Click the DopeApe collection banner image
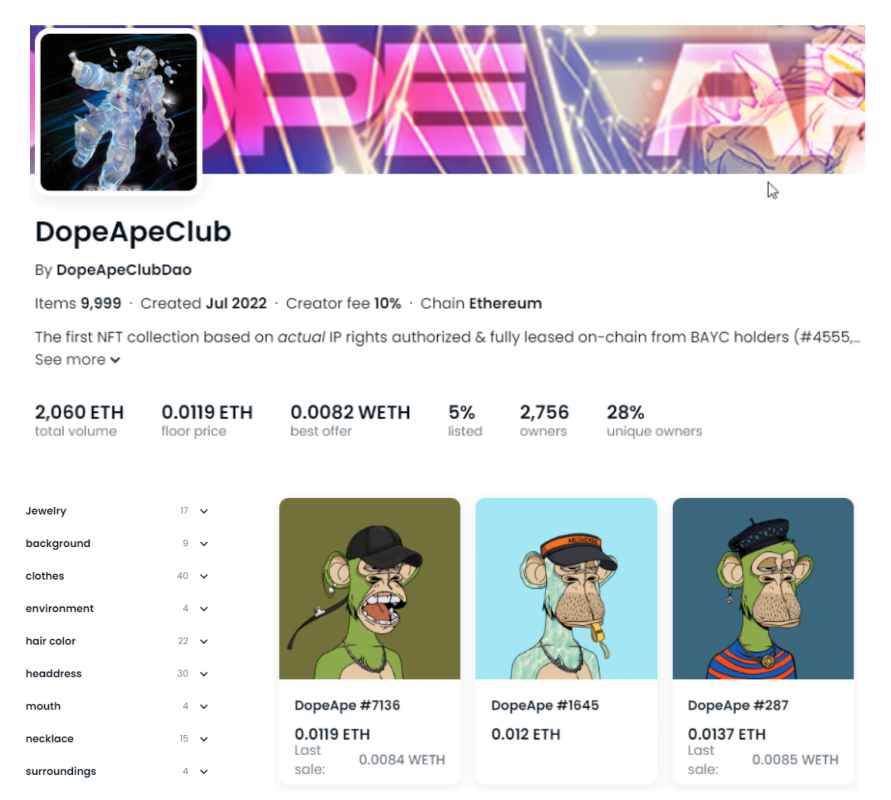This screenshot has width=891, height=800. click(x=533, y=99)
